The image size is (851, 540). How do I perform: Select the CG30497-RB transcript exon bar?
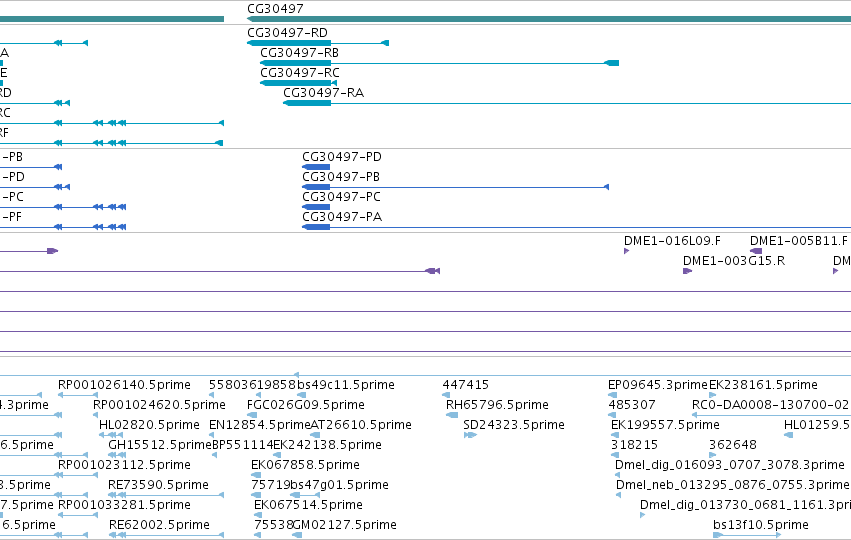pos(295,63)
